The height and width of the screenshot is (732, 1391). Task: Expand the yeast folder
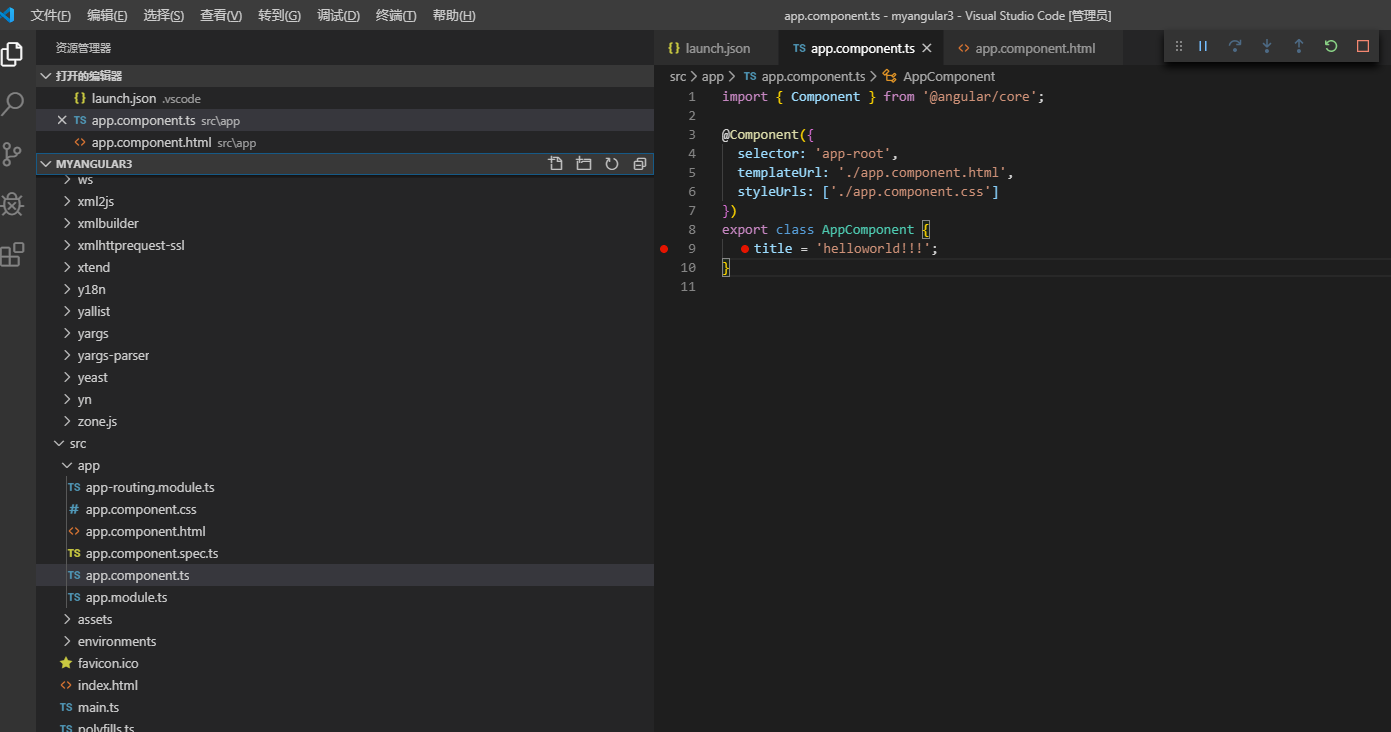click(x=345, y=378)
